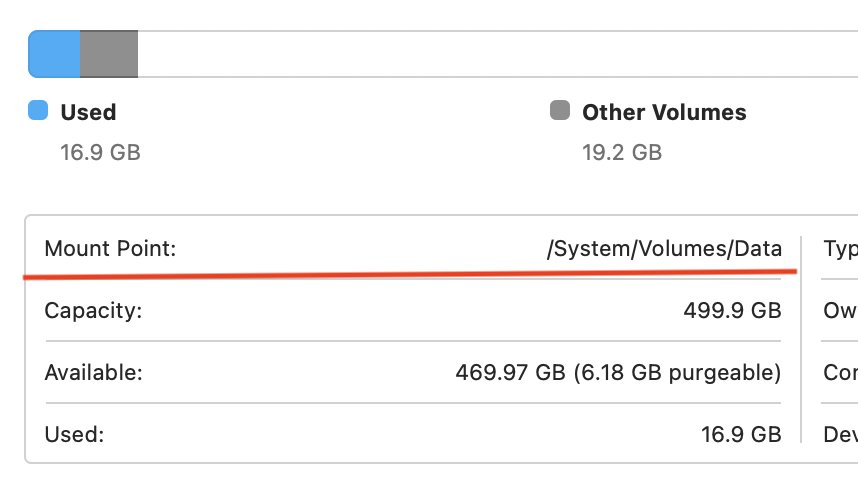Click the Used row label in the info table

click(x=75, y=435)
